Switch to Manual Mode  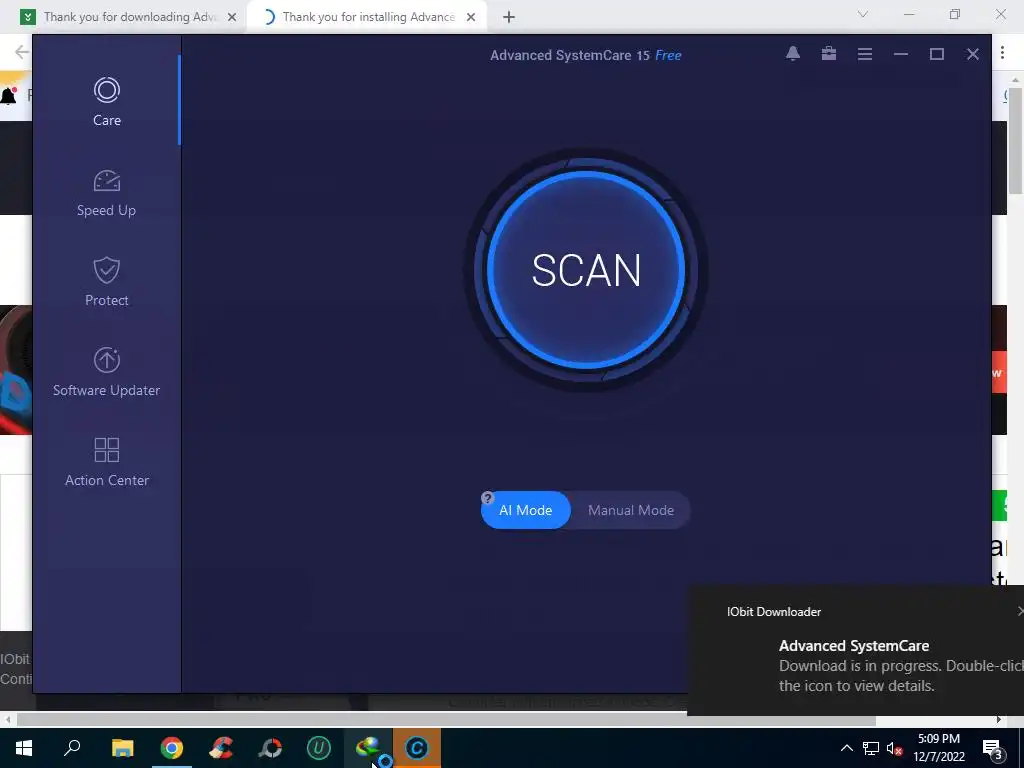tap(631, 510)
